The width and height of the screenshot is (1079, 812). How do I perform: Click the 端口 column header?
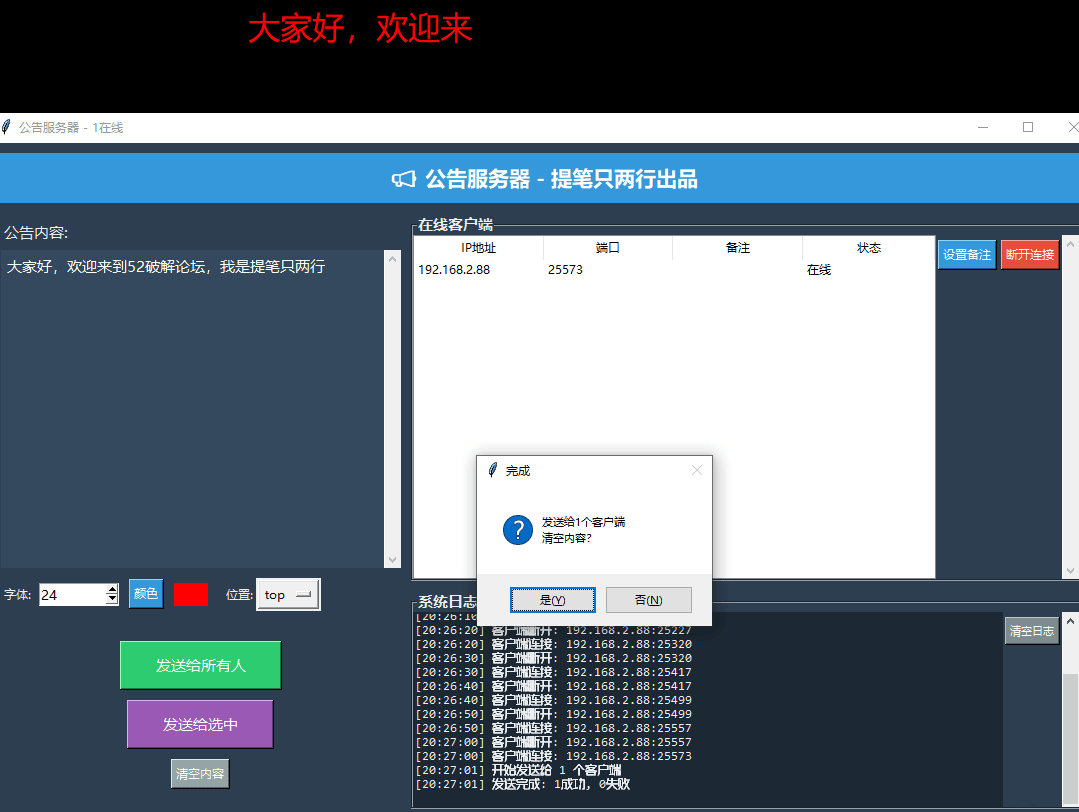point(607,248)
